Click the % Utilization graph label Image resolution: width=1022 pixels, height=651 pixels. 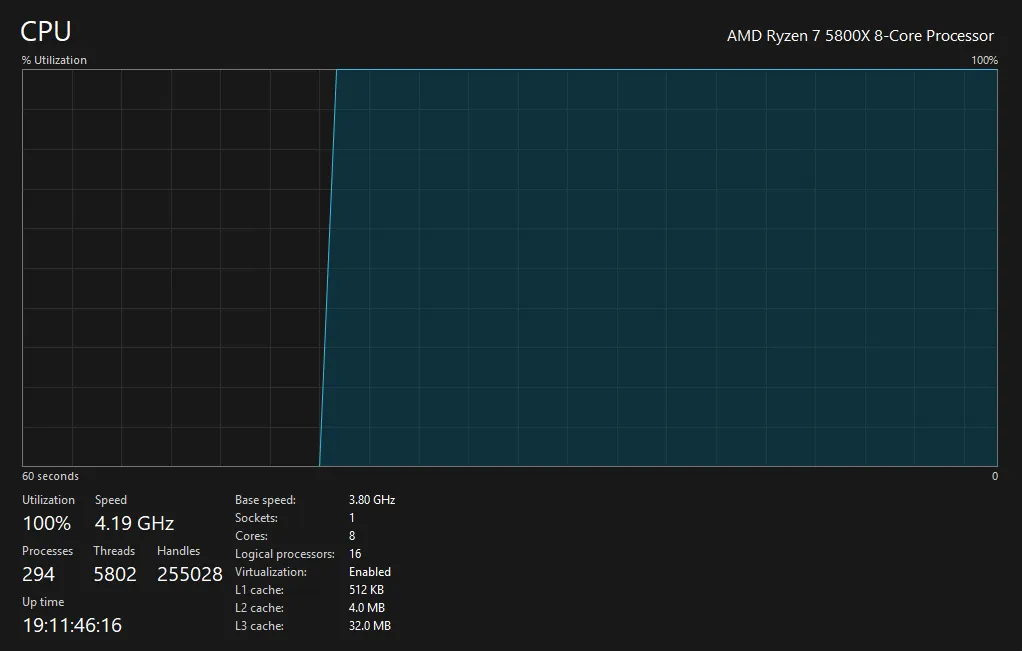click(x=54, y=60)
